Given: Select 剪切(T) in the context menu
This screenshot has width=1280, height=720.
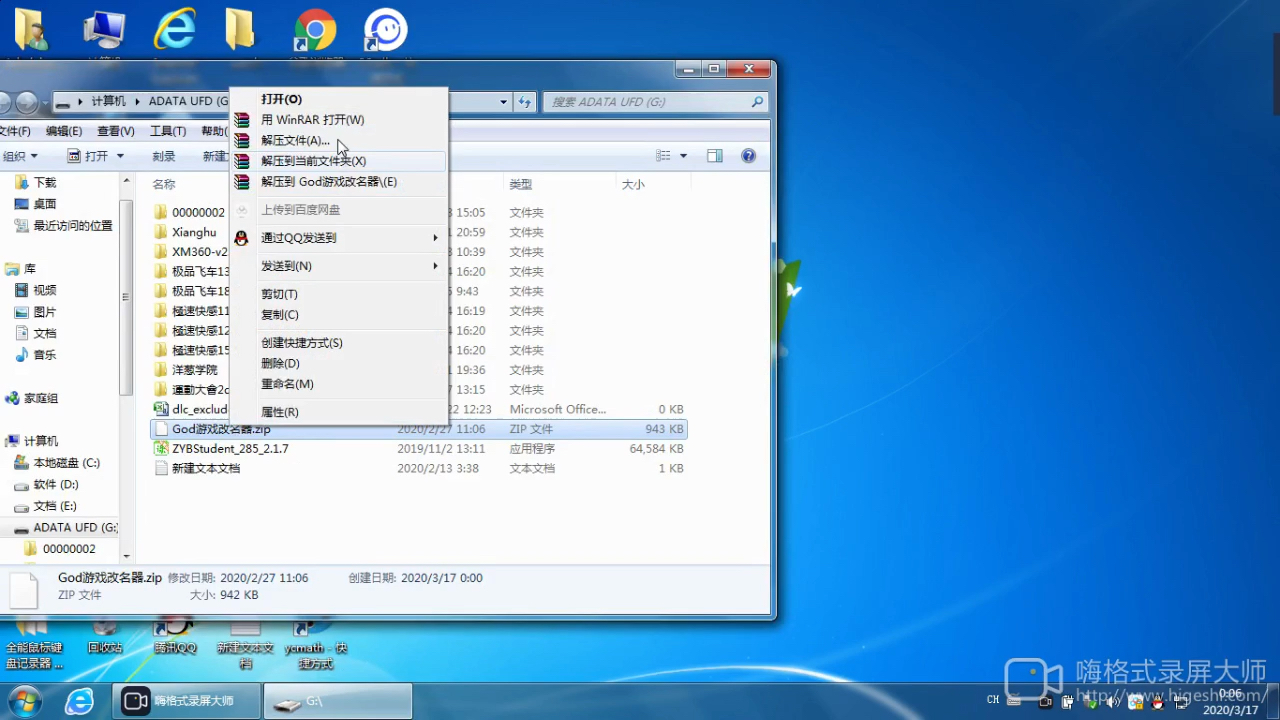Looking at the screenshot, I should pos(339,294).
